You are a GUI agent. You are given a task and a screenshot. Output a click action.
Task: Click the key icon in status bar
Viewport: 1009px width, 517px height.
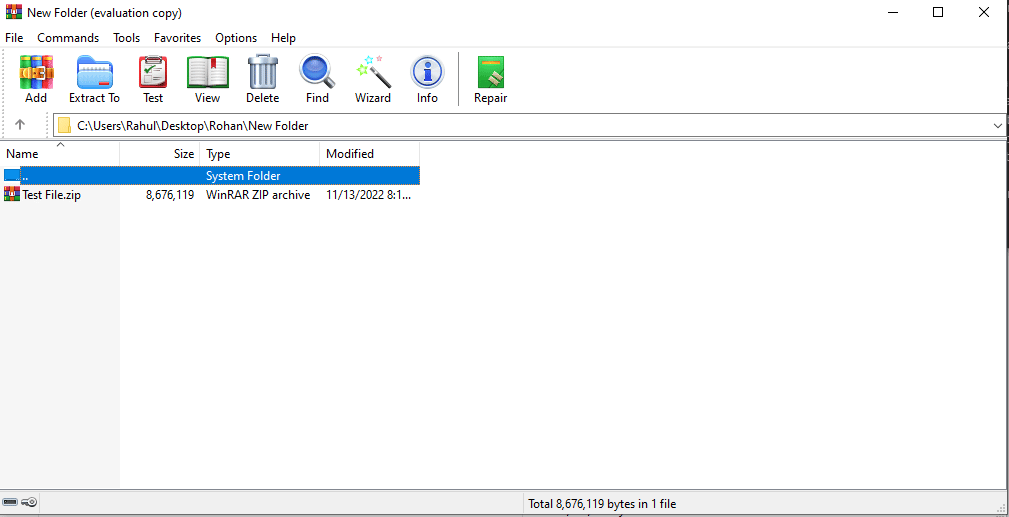(x=30, y=502)
